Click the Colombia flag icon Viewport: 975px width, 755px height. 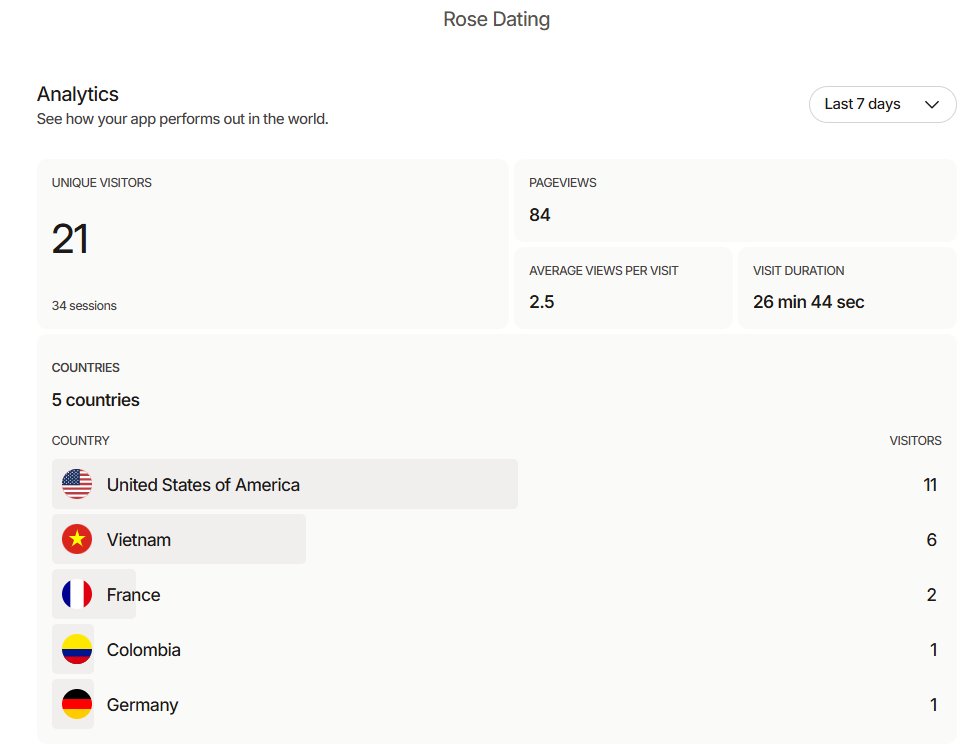pos(77,649)
